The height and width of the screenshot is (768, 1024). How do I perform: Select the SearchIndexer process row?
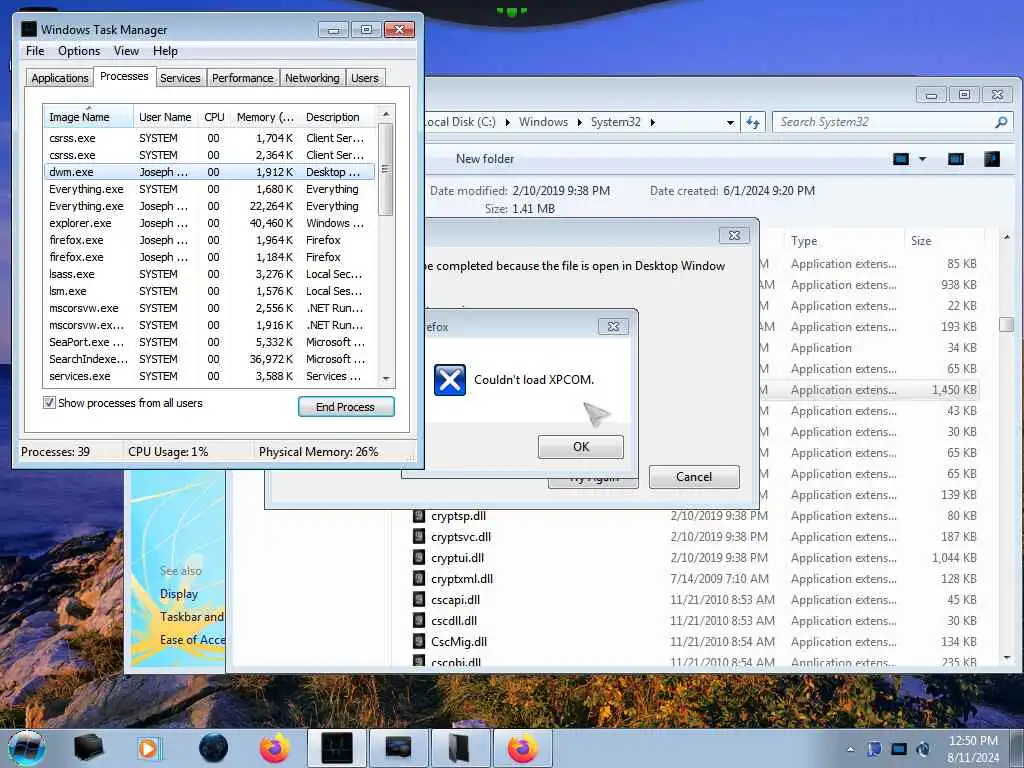pos(209,359)
